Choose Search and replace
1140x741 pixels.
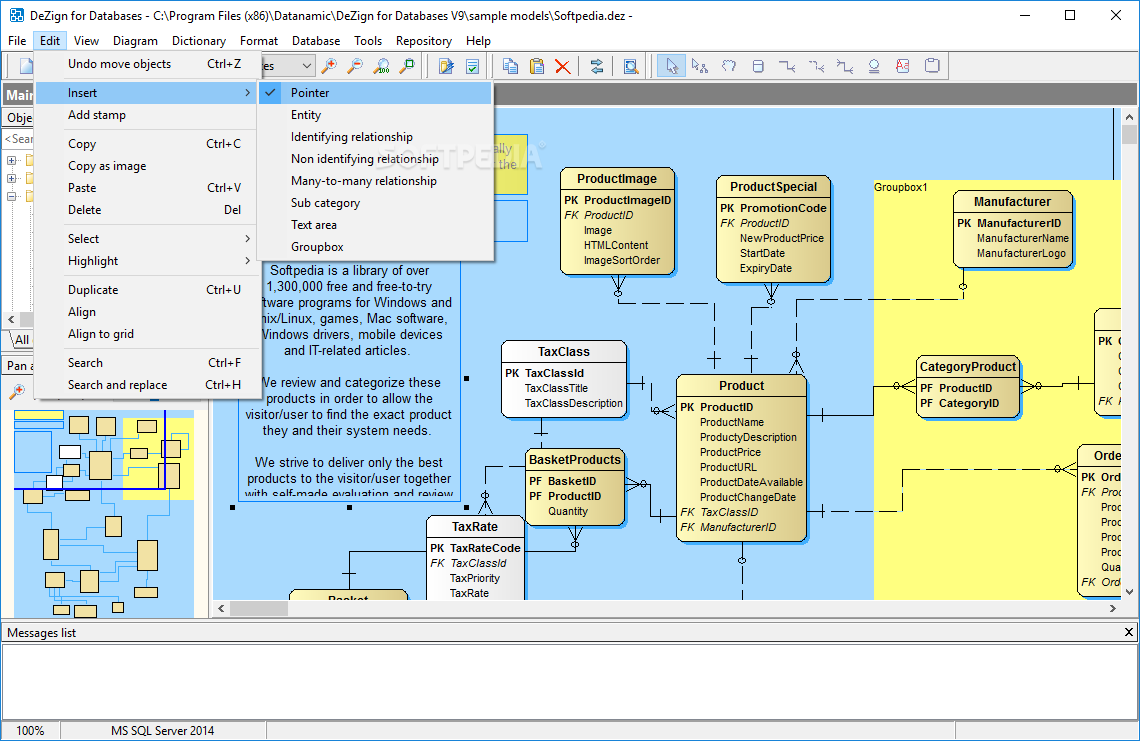[147, 385]
